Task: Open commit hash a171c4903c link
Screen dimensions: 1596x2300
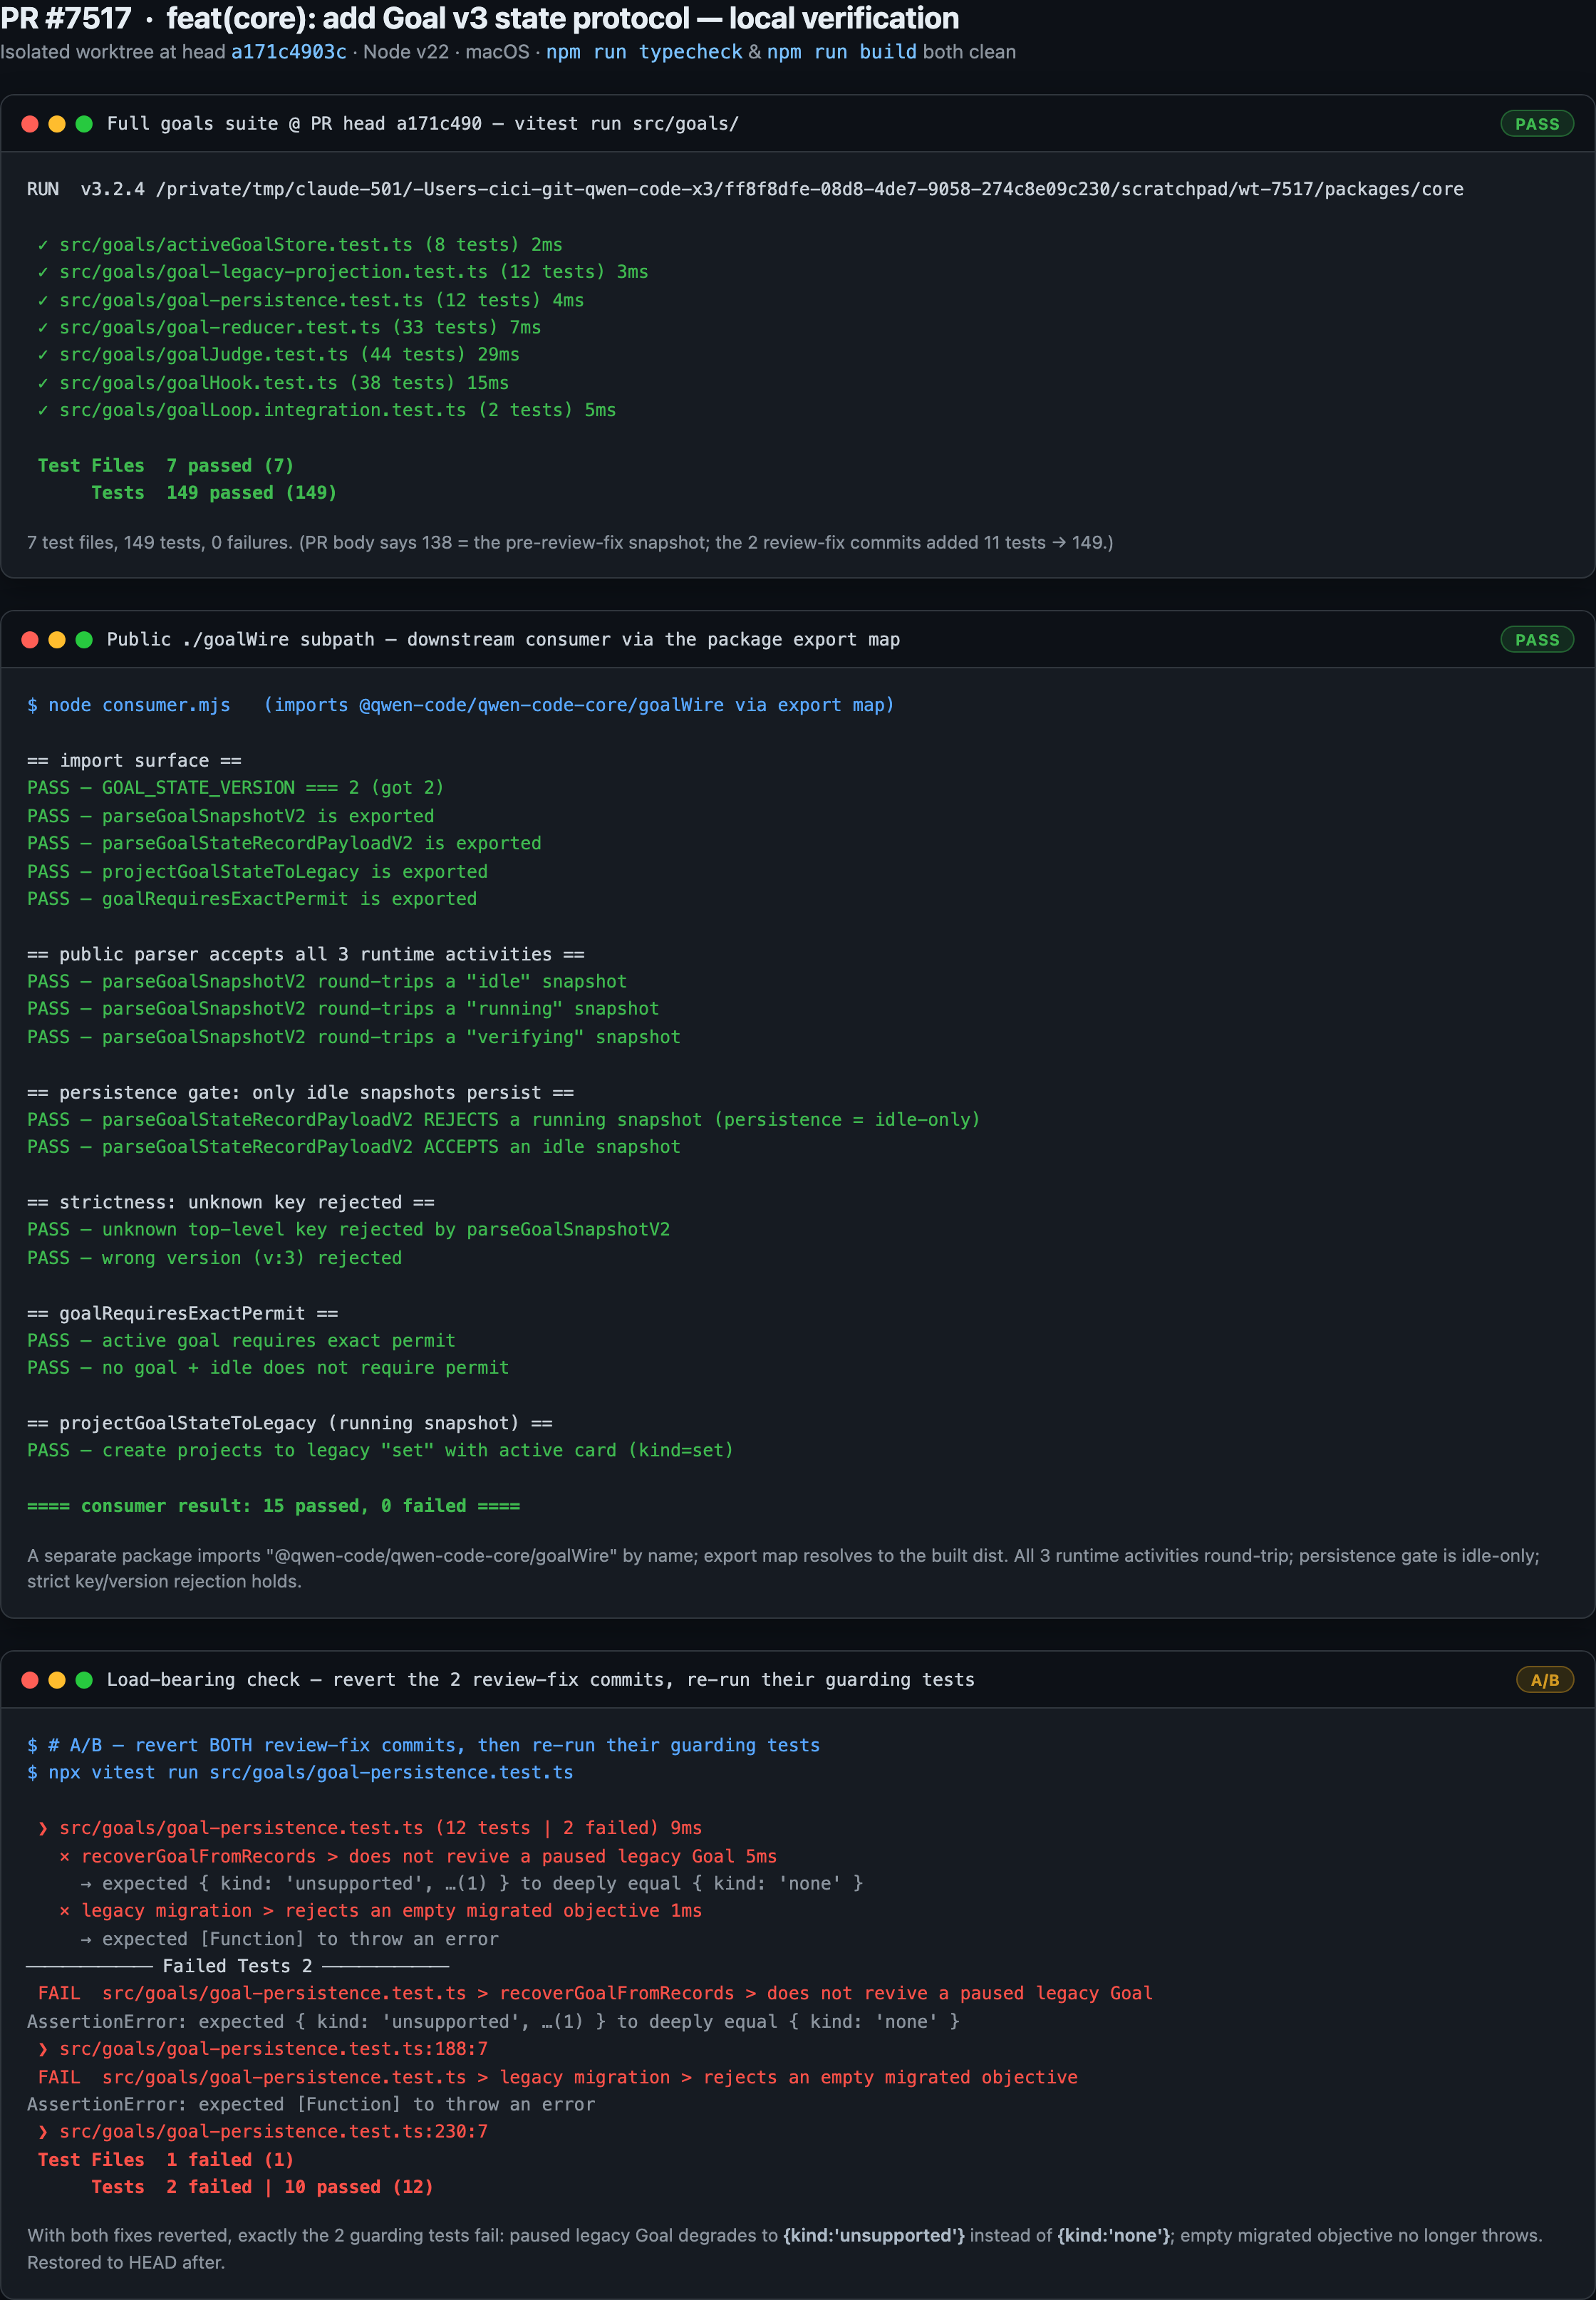Action: pos(289,52)
